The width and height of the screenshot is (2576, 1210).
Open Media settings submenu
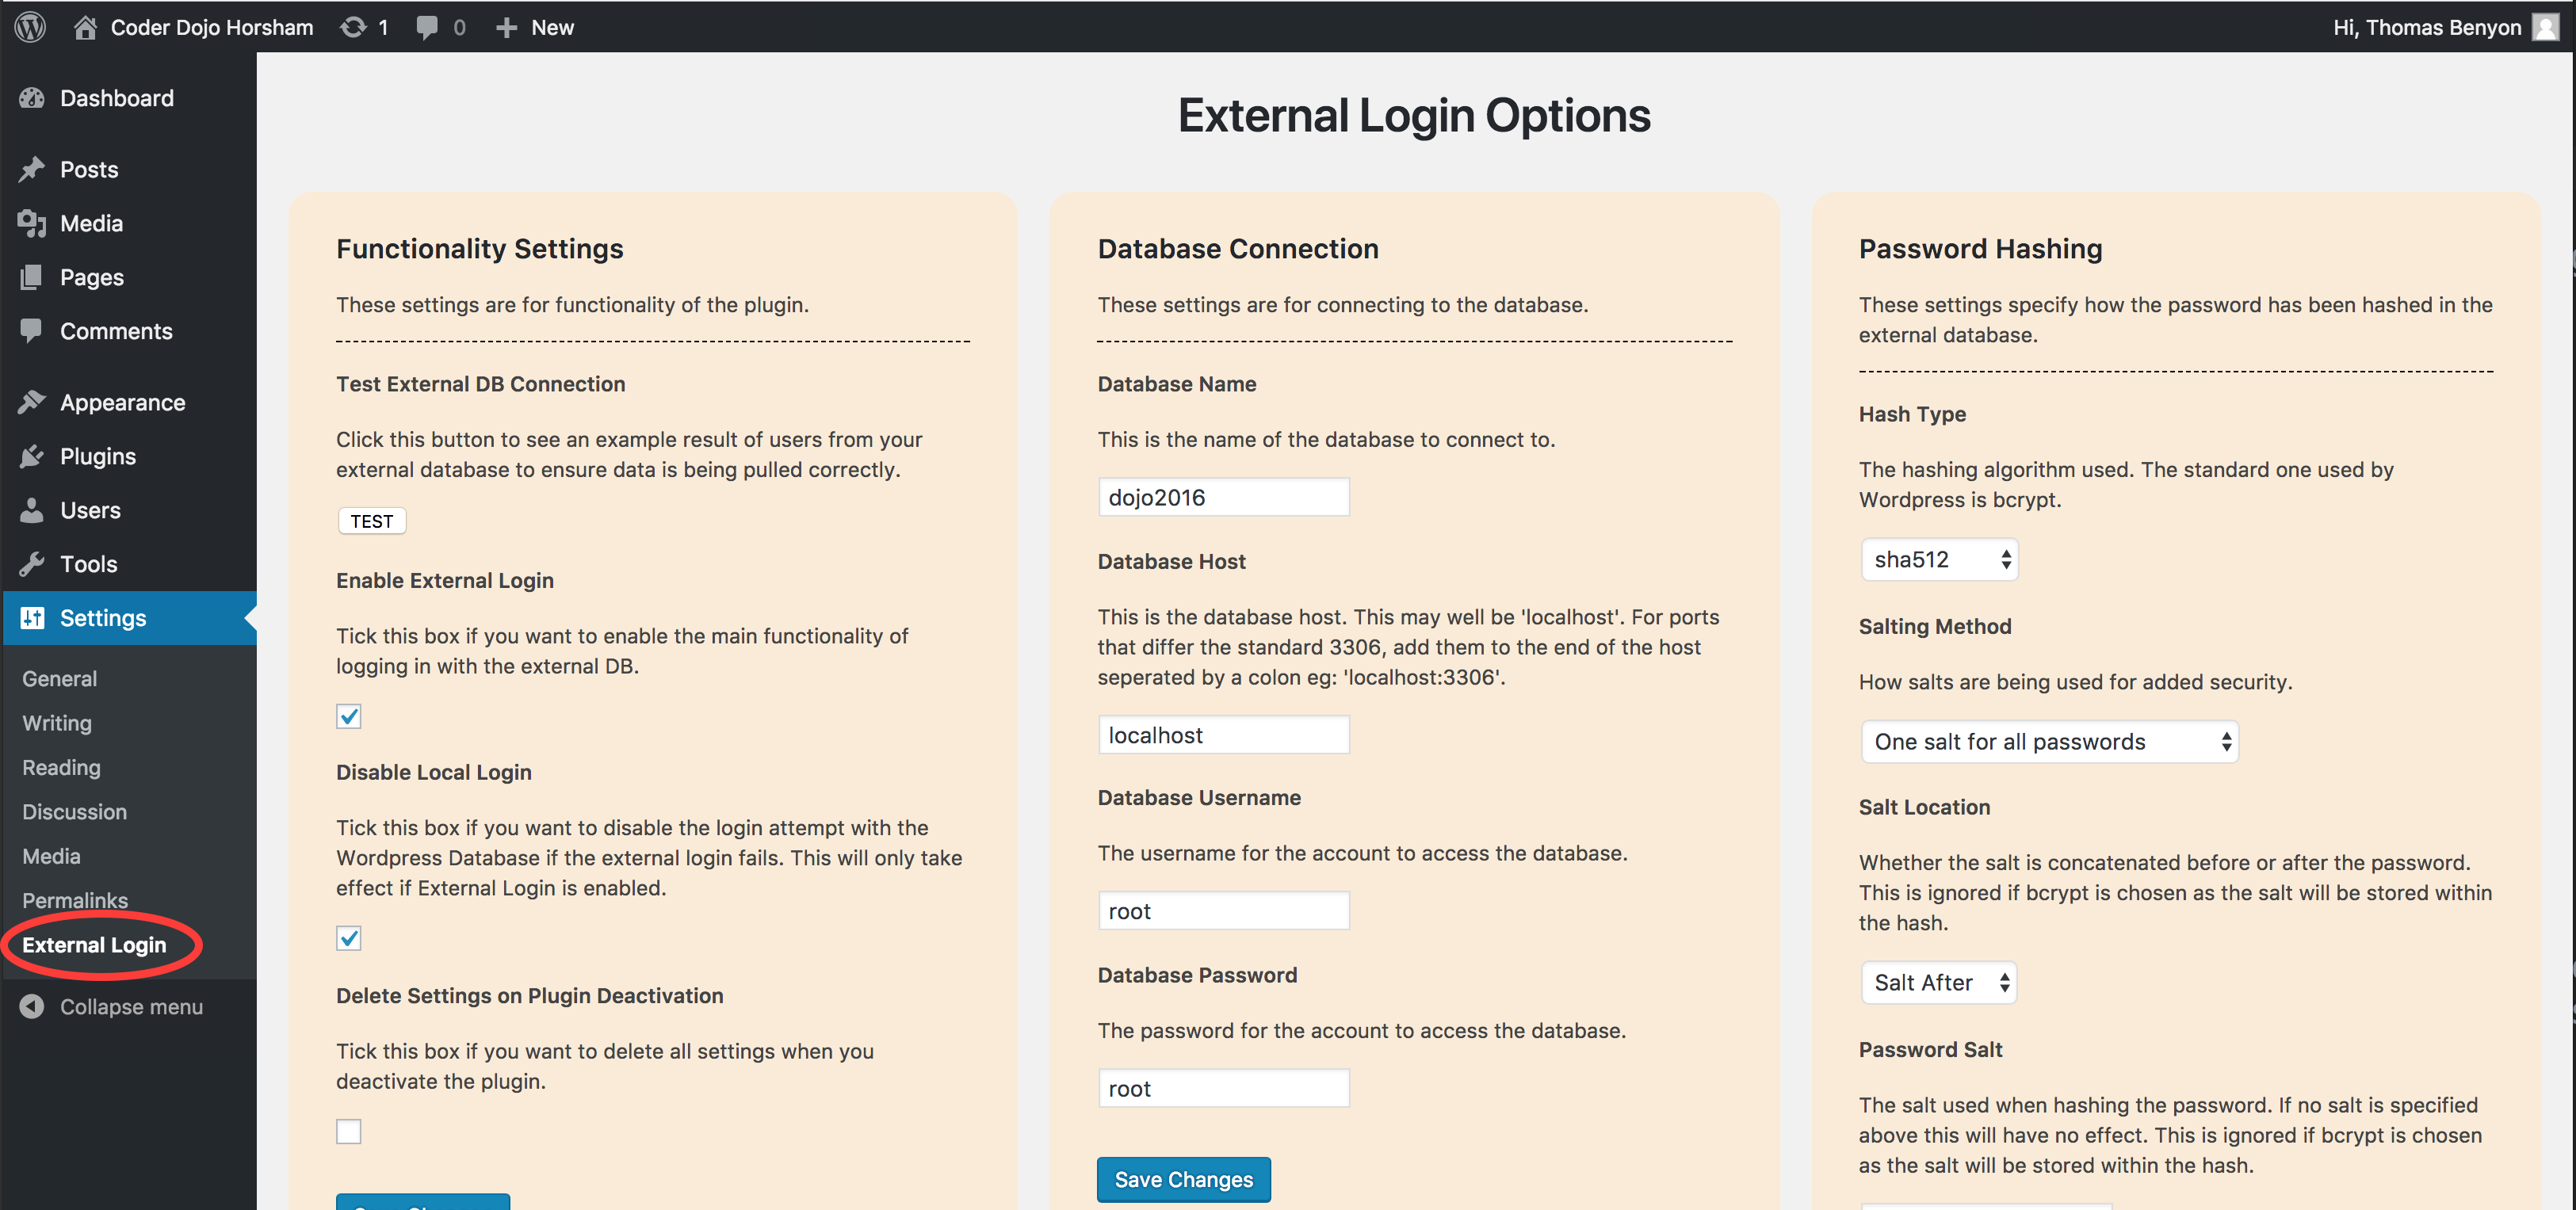point(52,856)
